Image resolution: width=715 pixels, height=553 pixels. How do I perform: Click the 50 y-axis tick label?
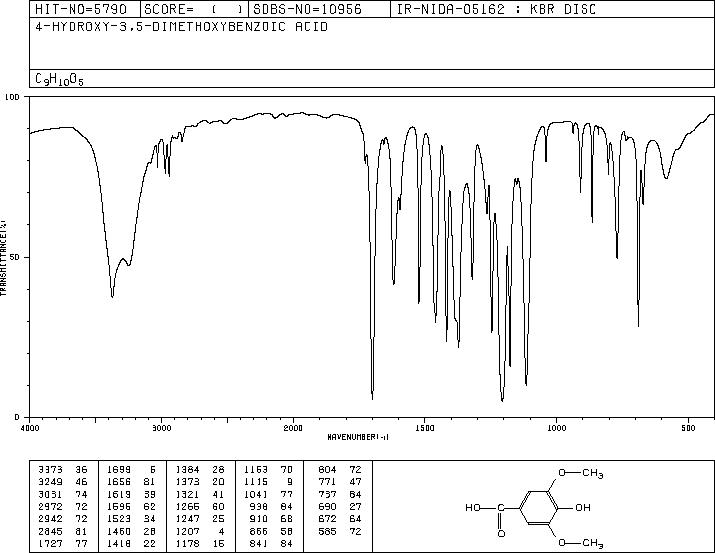[x=15, y=257]
